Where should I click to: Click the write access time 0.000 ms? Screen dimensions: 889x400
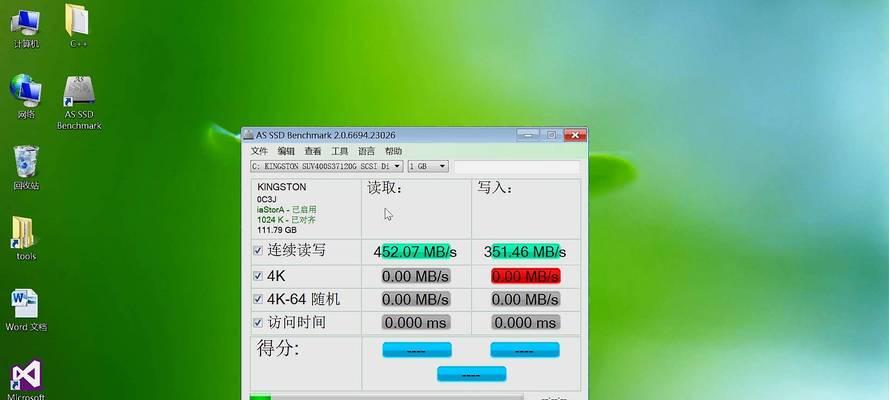[526, 322]
